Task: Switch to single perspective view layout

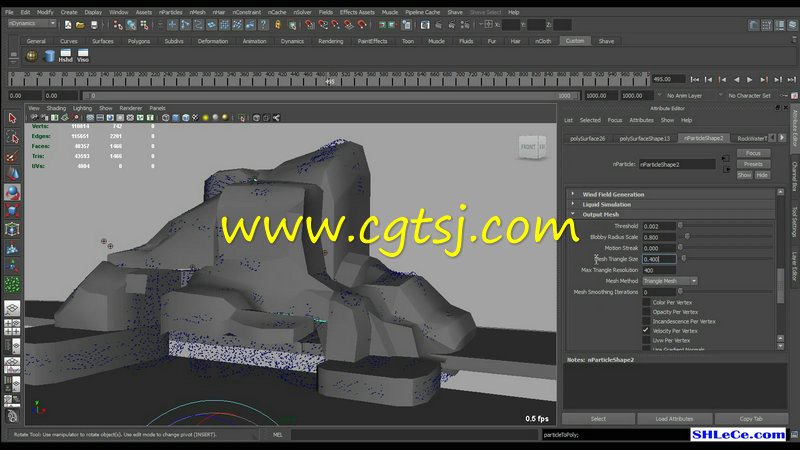Action: tap(12, 308)
